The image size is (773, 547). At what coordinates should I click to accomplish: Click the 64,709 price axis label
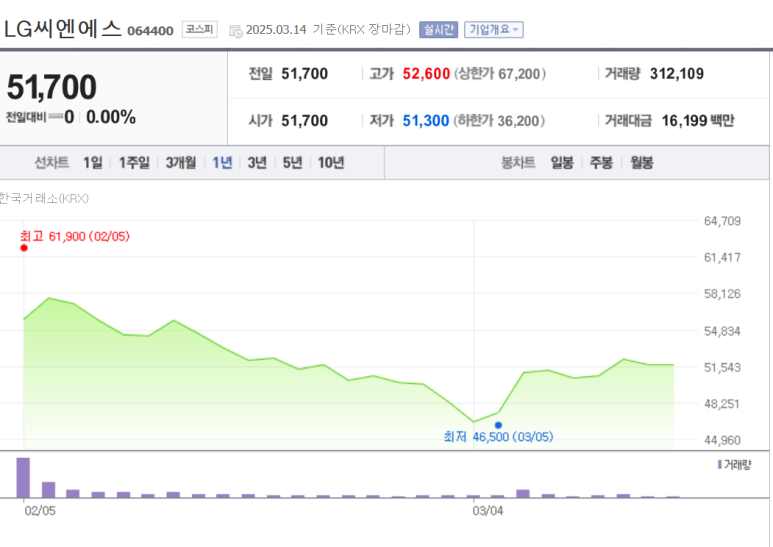click(722, 221)
